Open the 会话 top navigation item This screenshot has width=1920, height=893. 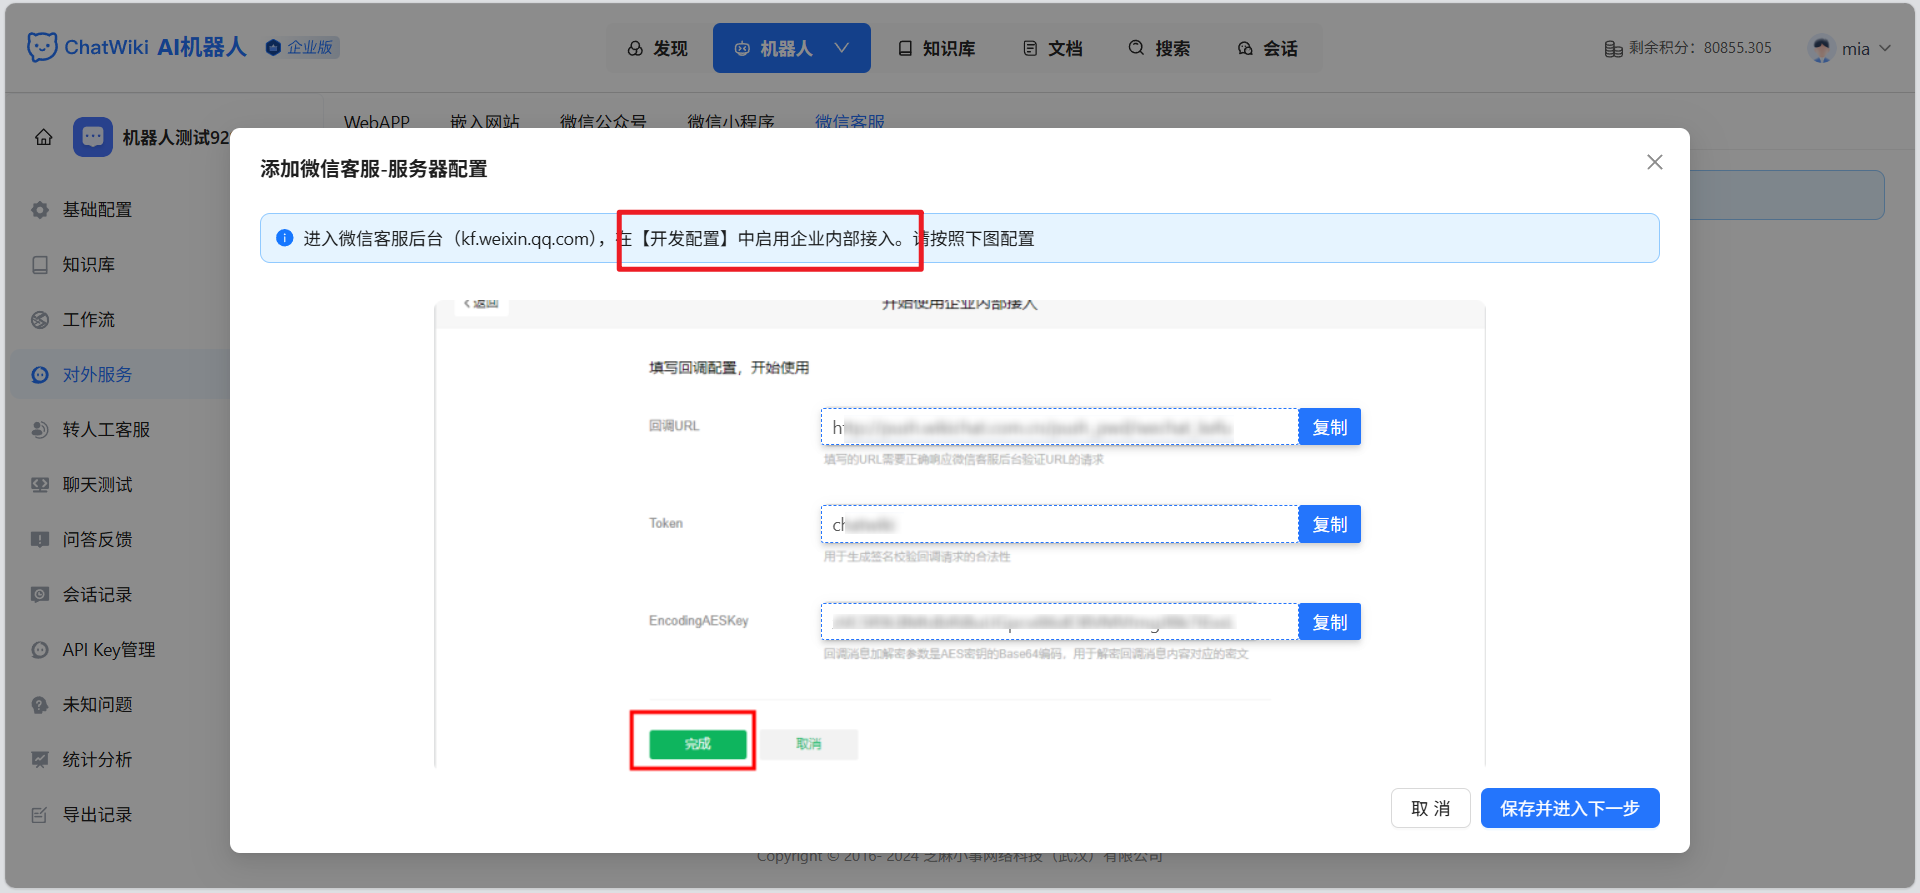[1267, 48]
